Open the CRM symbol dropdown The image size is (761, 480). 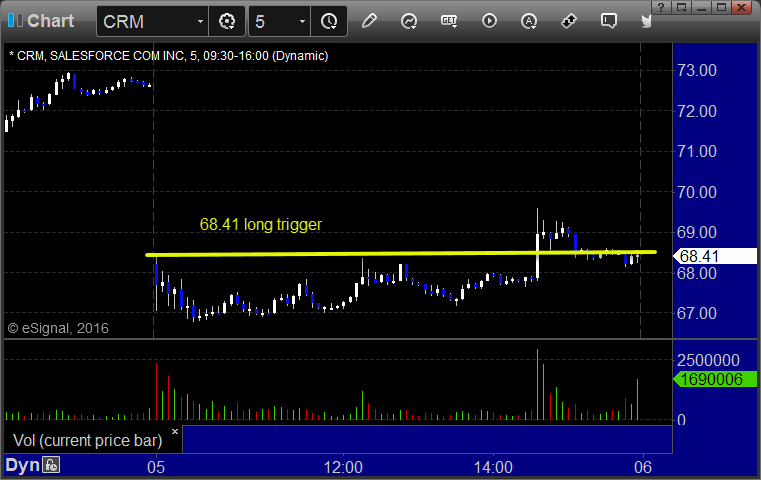pyautogui.click(x=200, y=21)
